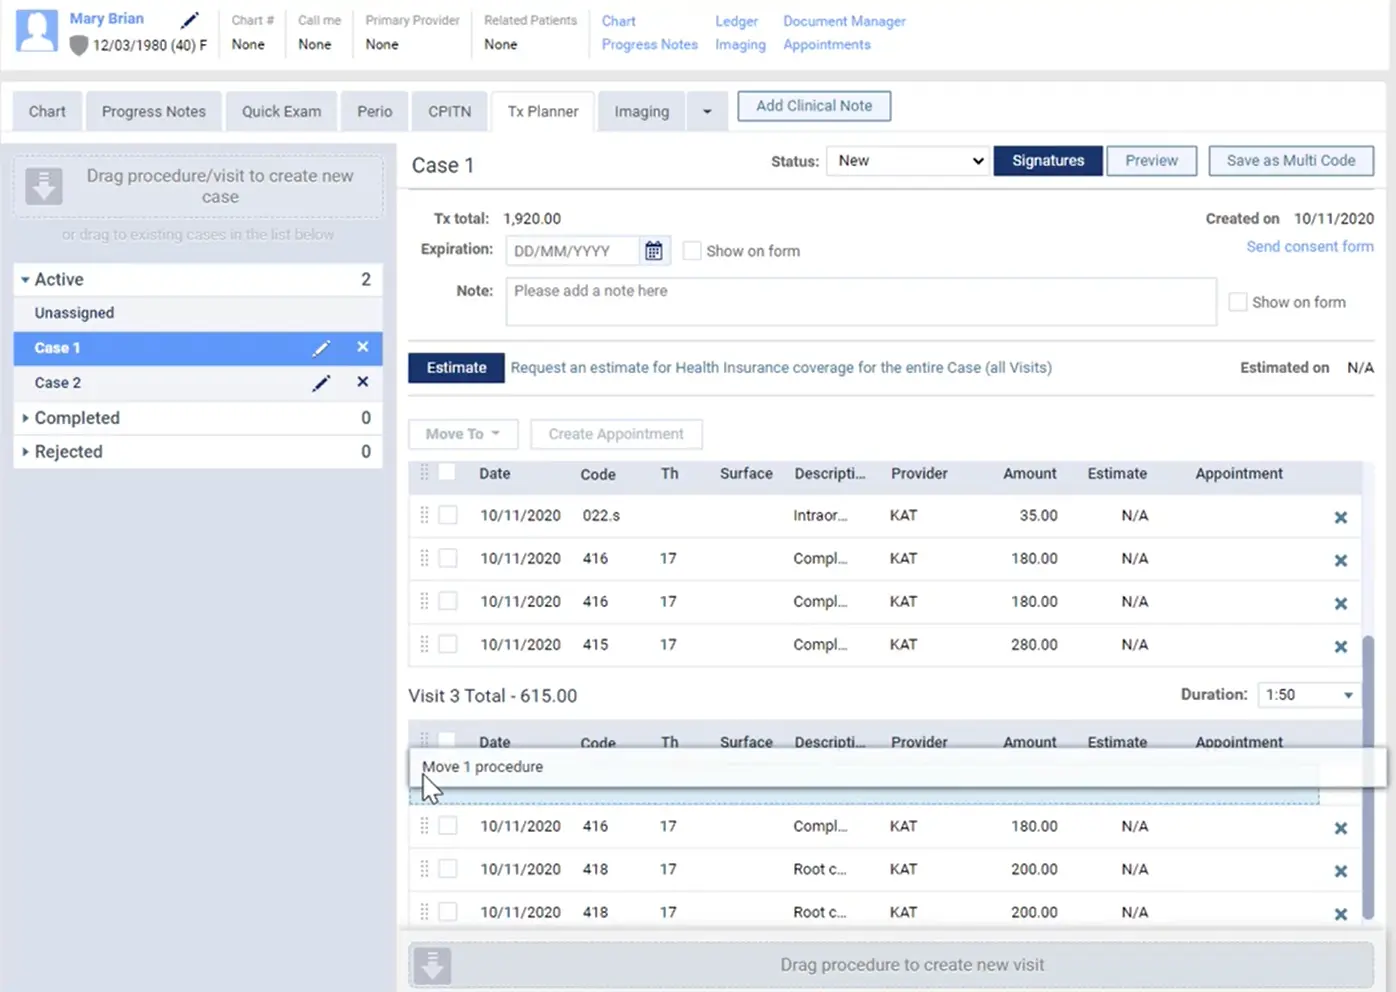Edit Case 2 name with pencil icon

[x=321, y=383]
